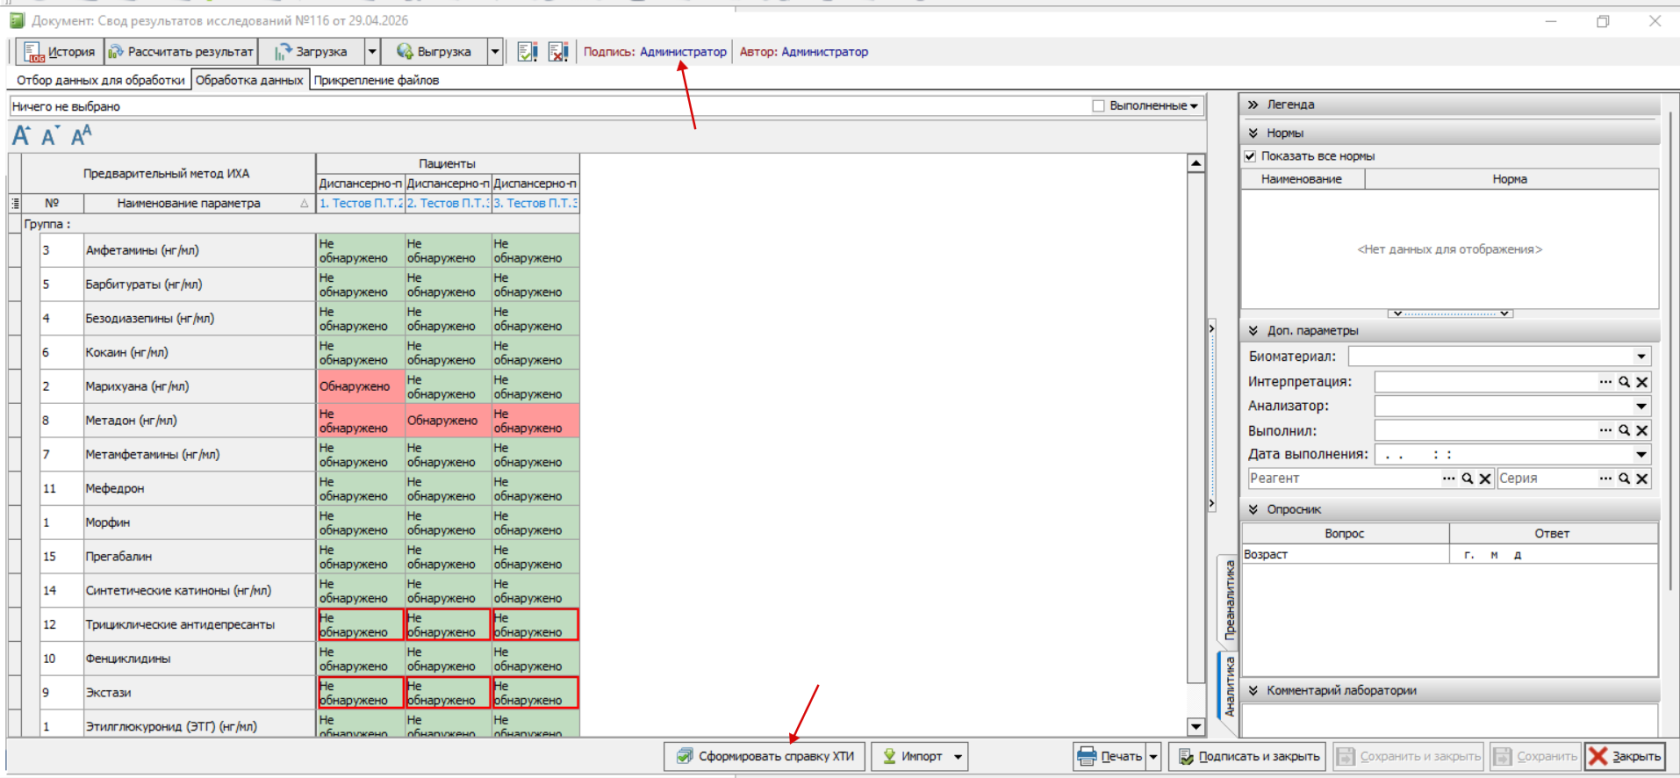1680x778 pixels.
Task: Click table scrollbar up arrow
Action: (1195, 163)
